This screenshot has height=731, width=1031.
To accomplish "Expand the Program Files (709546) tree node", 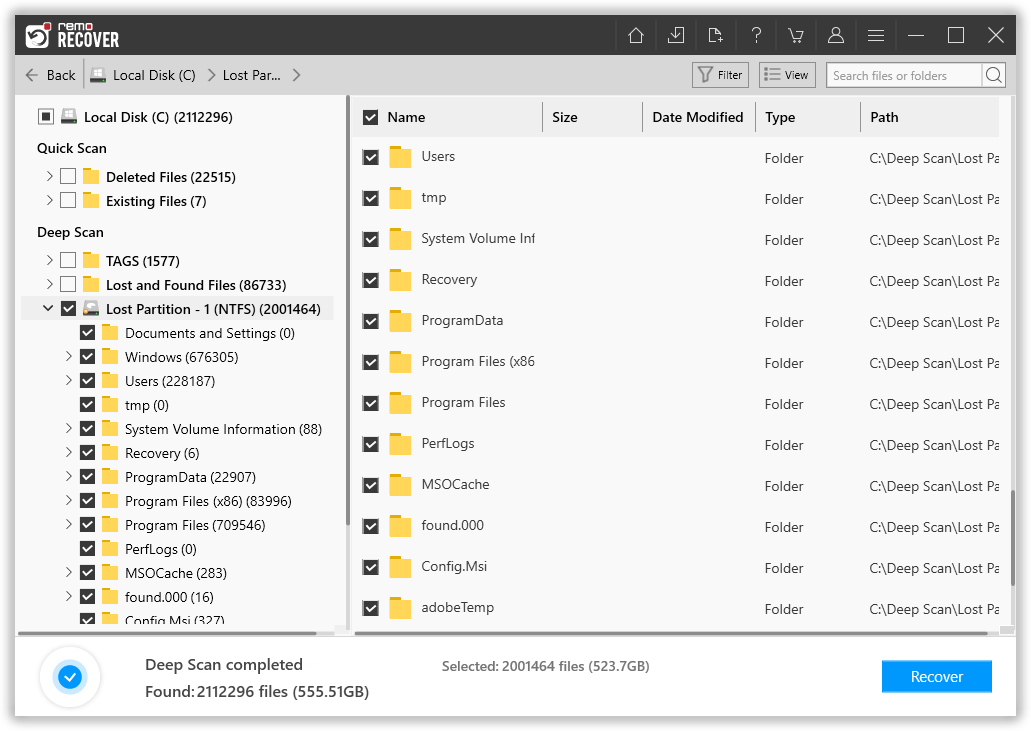I will [x=68, y=524].
